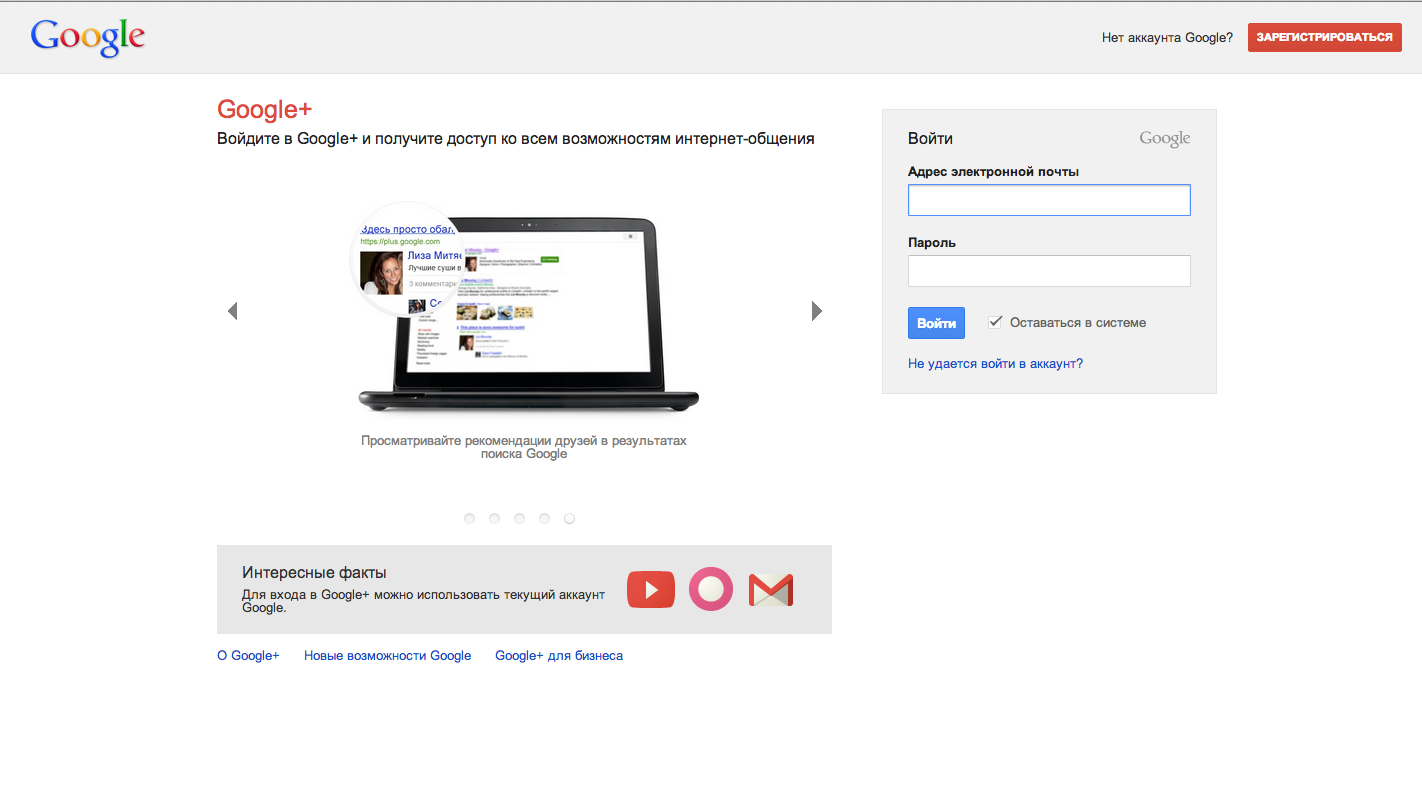The width and height of the screenshot is (1422, 791).
Task: Click the Gmail envelope icon
Action: click(x=771, y=590)
